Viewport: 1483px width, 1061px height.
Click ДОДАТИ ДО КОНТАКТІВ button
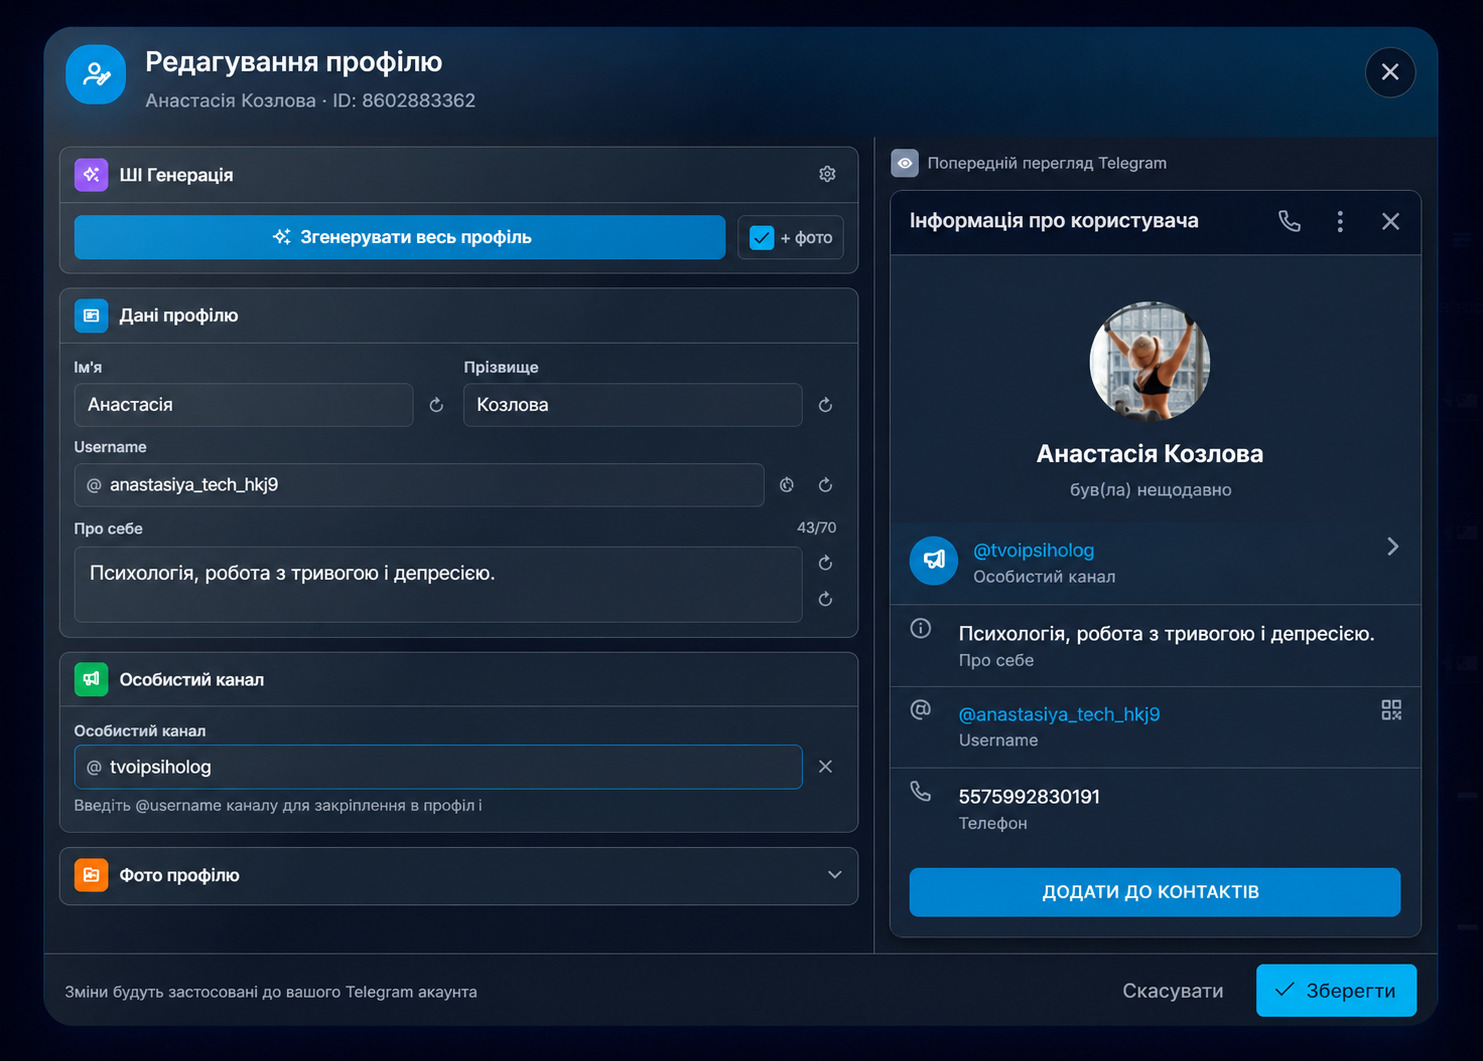coord(1155,892)
